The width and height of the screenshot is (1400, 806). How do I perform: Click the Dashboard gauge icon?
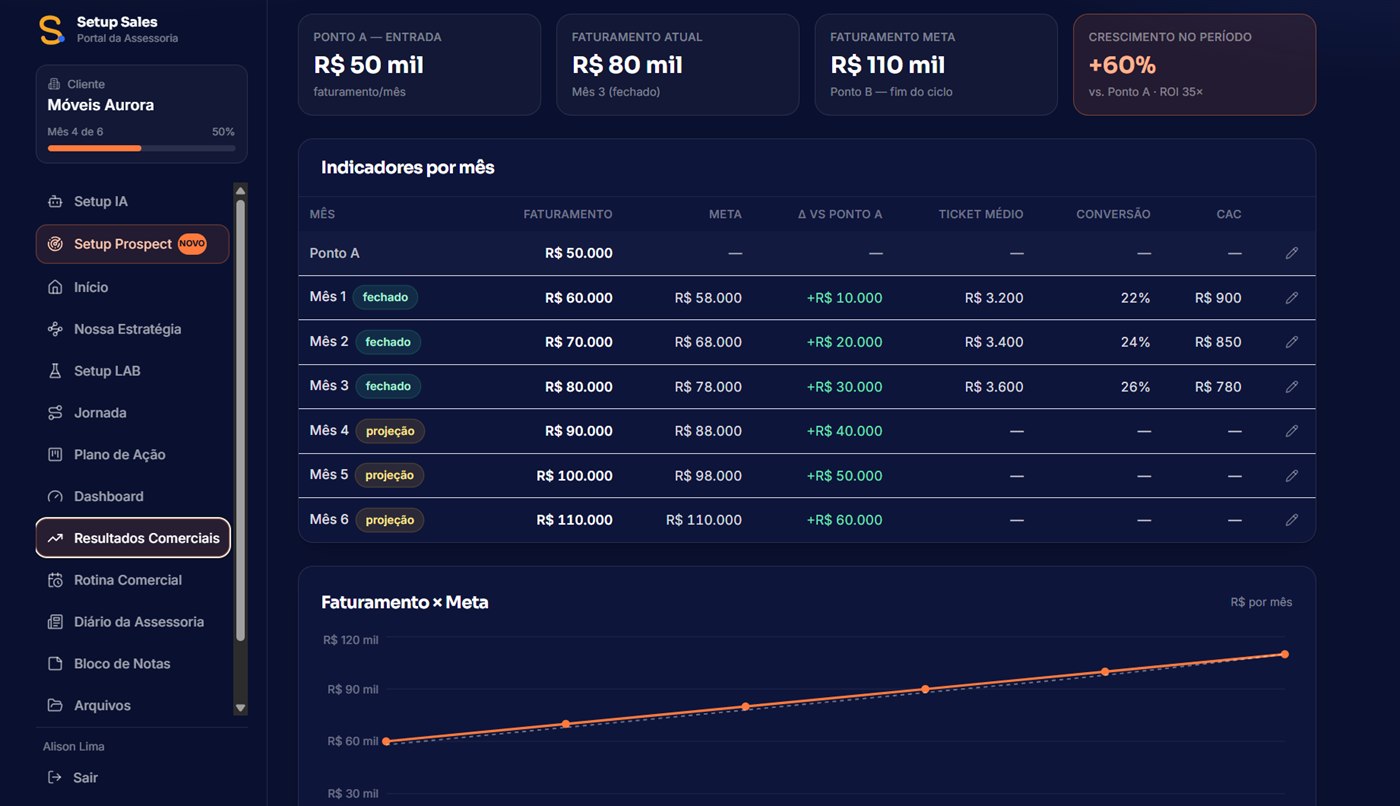55,497
